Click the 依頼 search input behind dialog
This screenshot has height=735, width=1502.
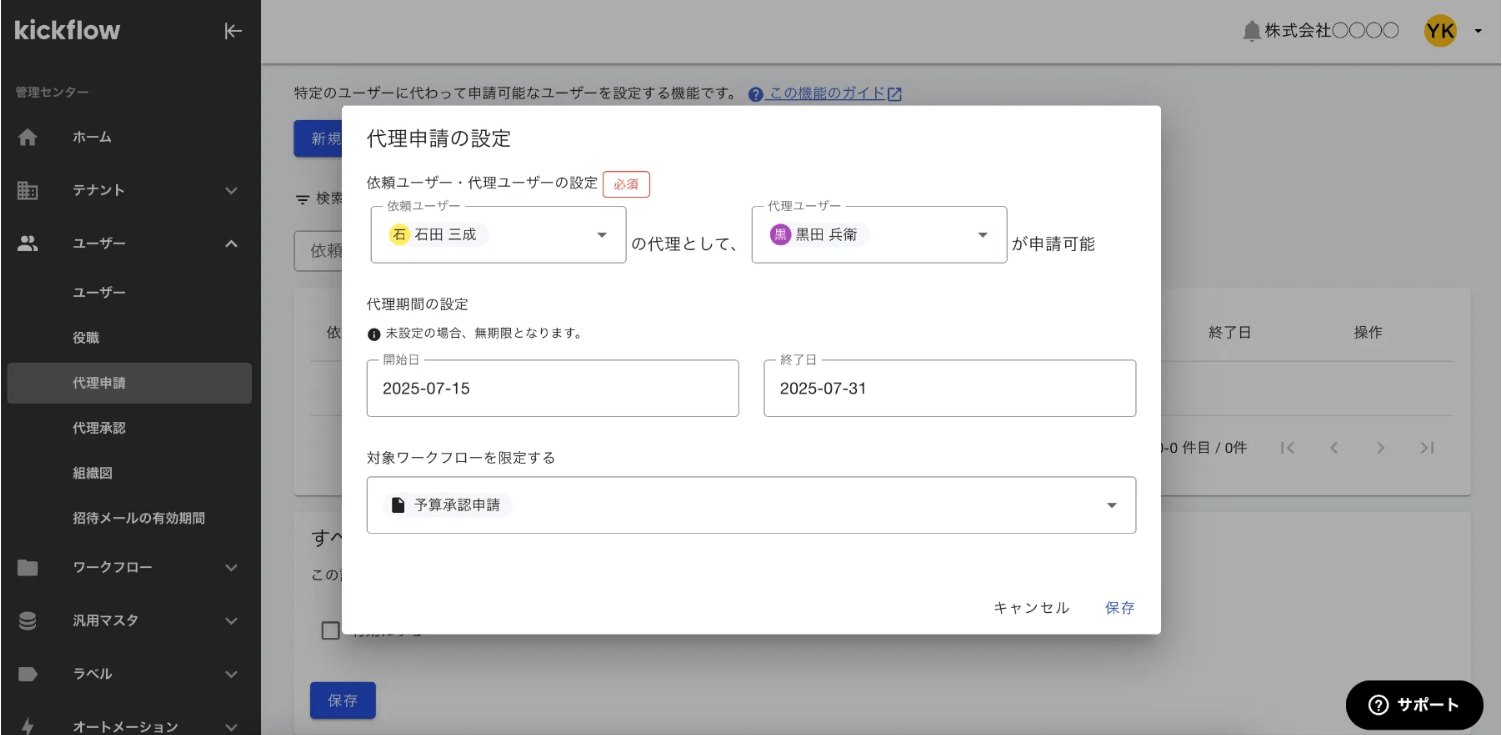click(318, 251)
